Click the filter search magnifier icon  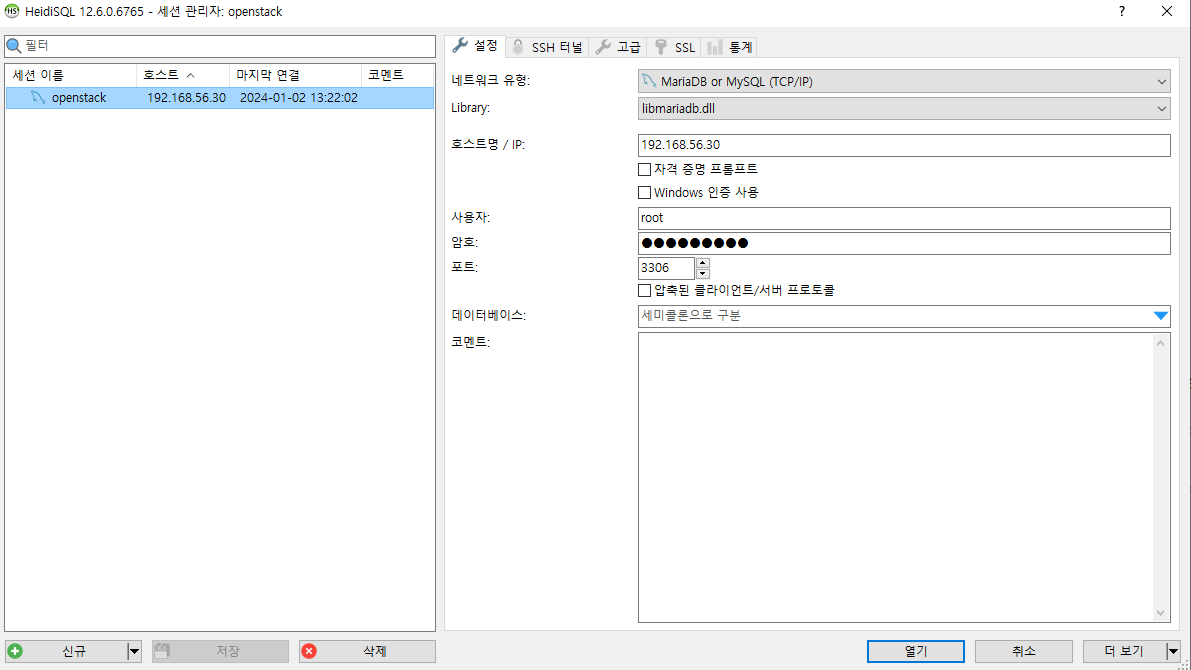[x=14, y=46]
